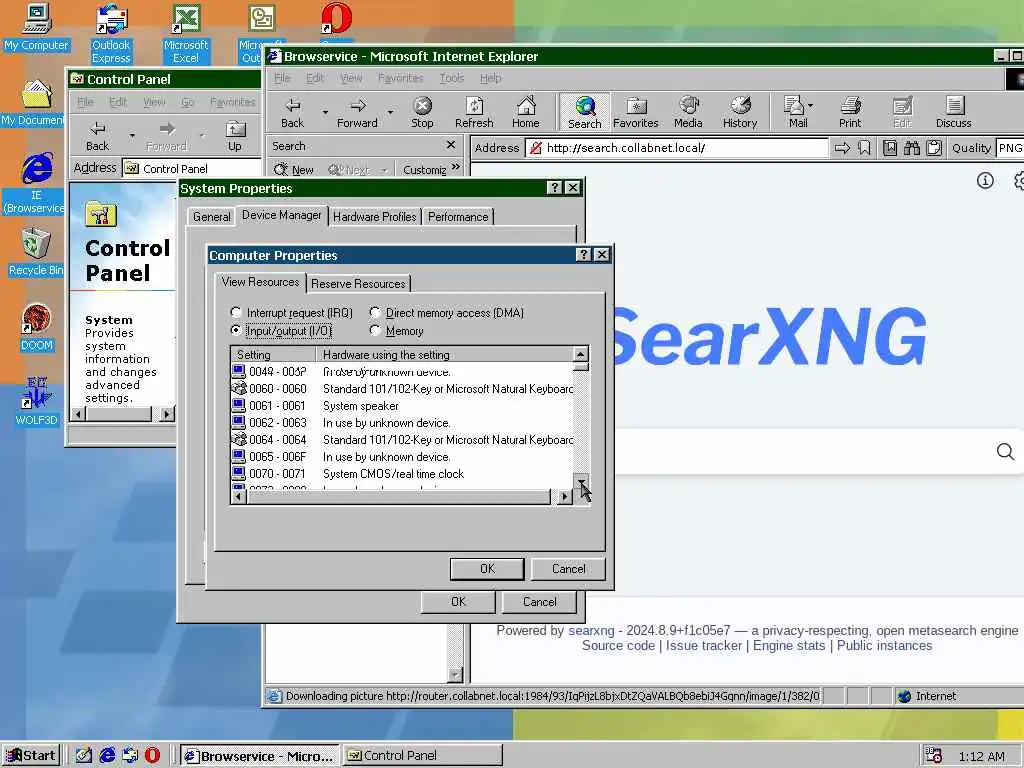Click the Back button in Control Panel window
The image size is (1024, 768).
pyautogui.click(x=97, y=136)
